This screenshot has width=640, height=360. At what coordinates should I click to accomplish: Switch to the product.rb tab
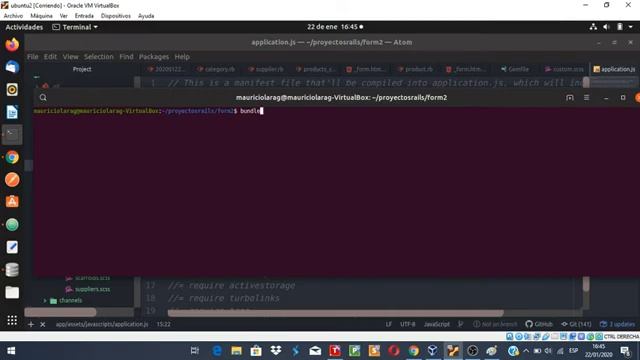pos(416,69)
